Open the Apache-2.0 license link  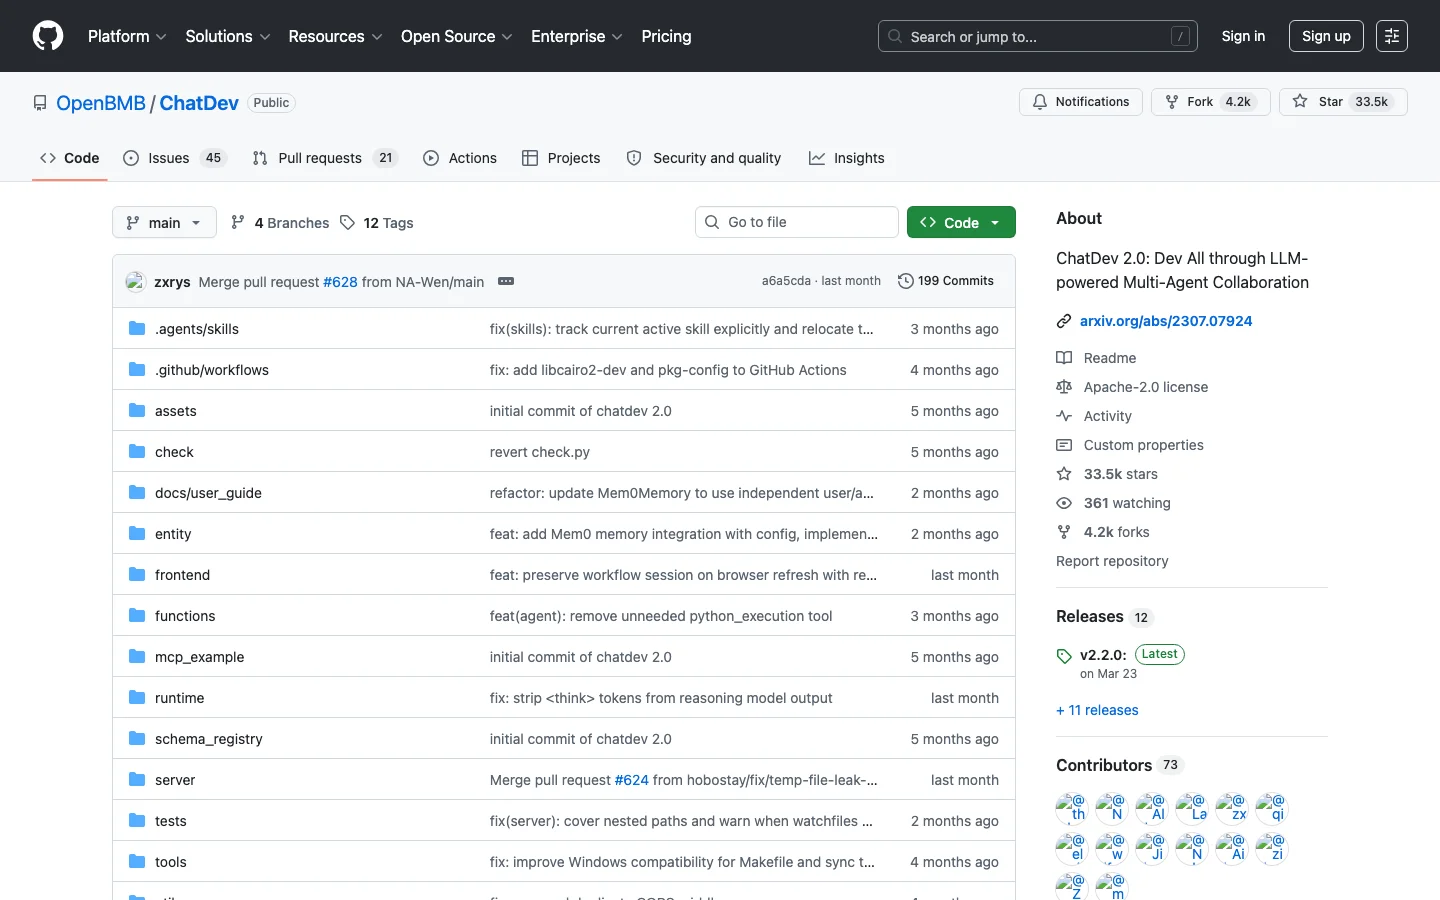(1132, 387)
